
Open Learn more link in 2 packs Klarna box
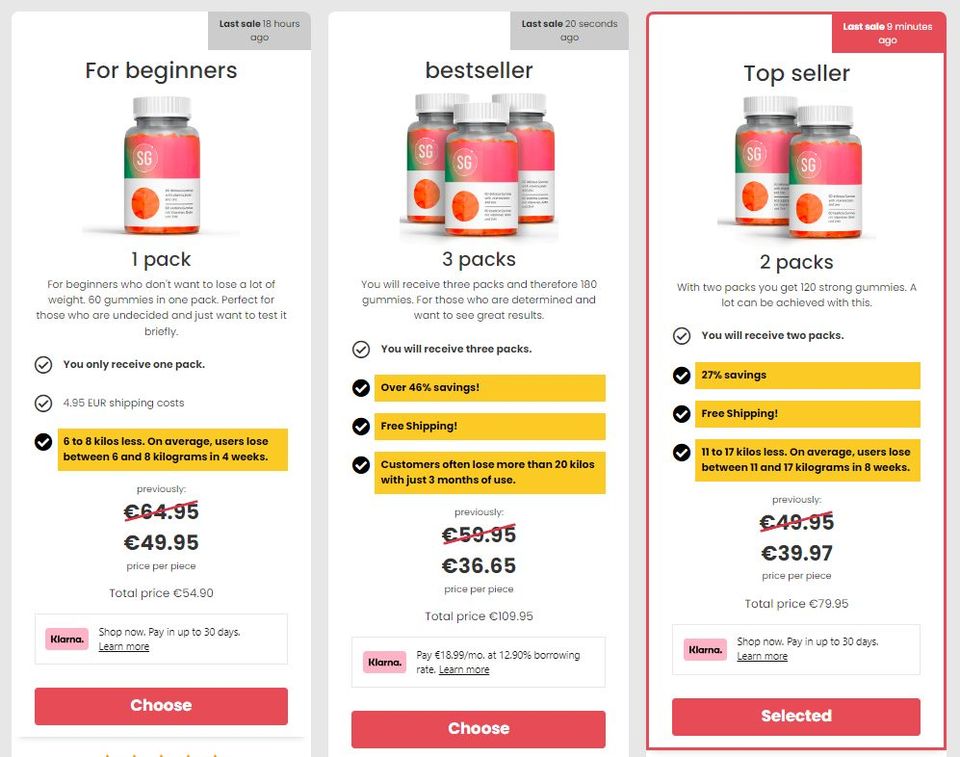[x=762, y=657]
